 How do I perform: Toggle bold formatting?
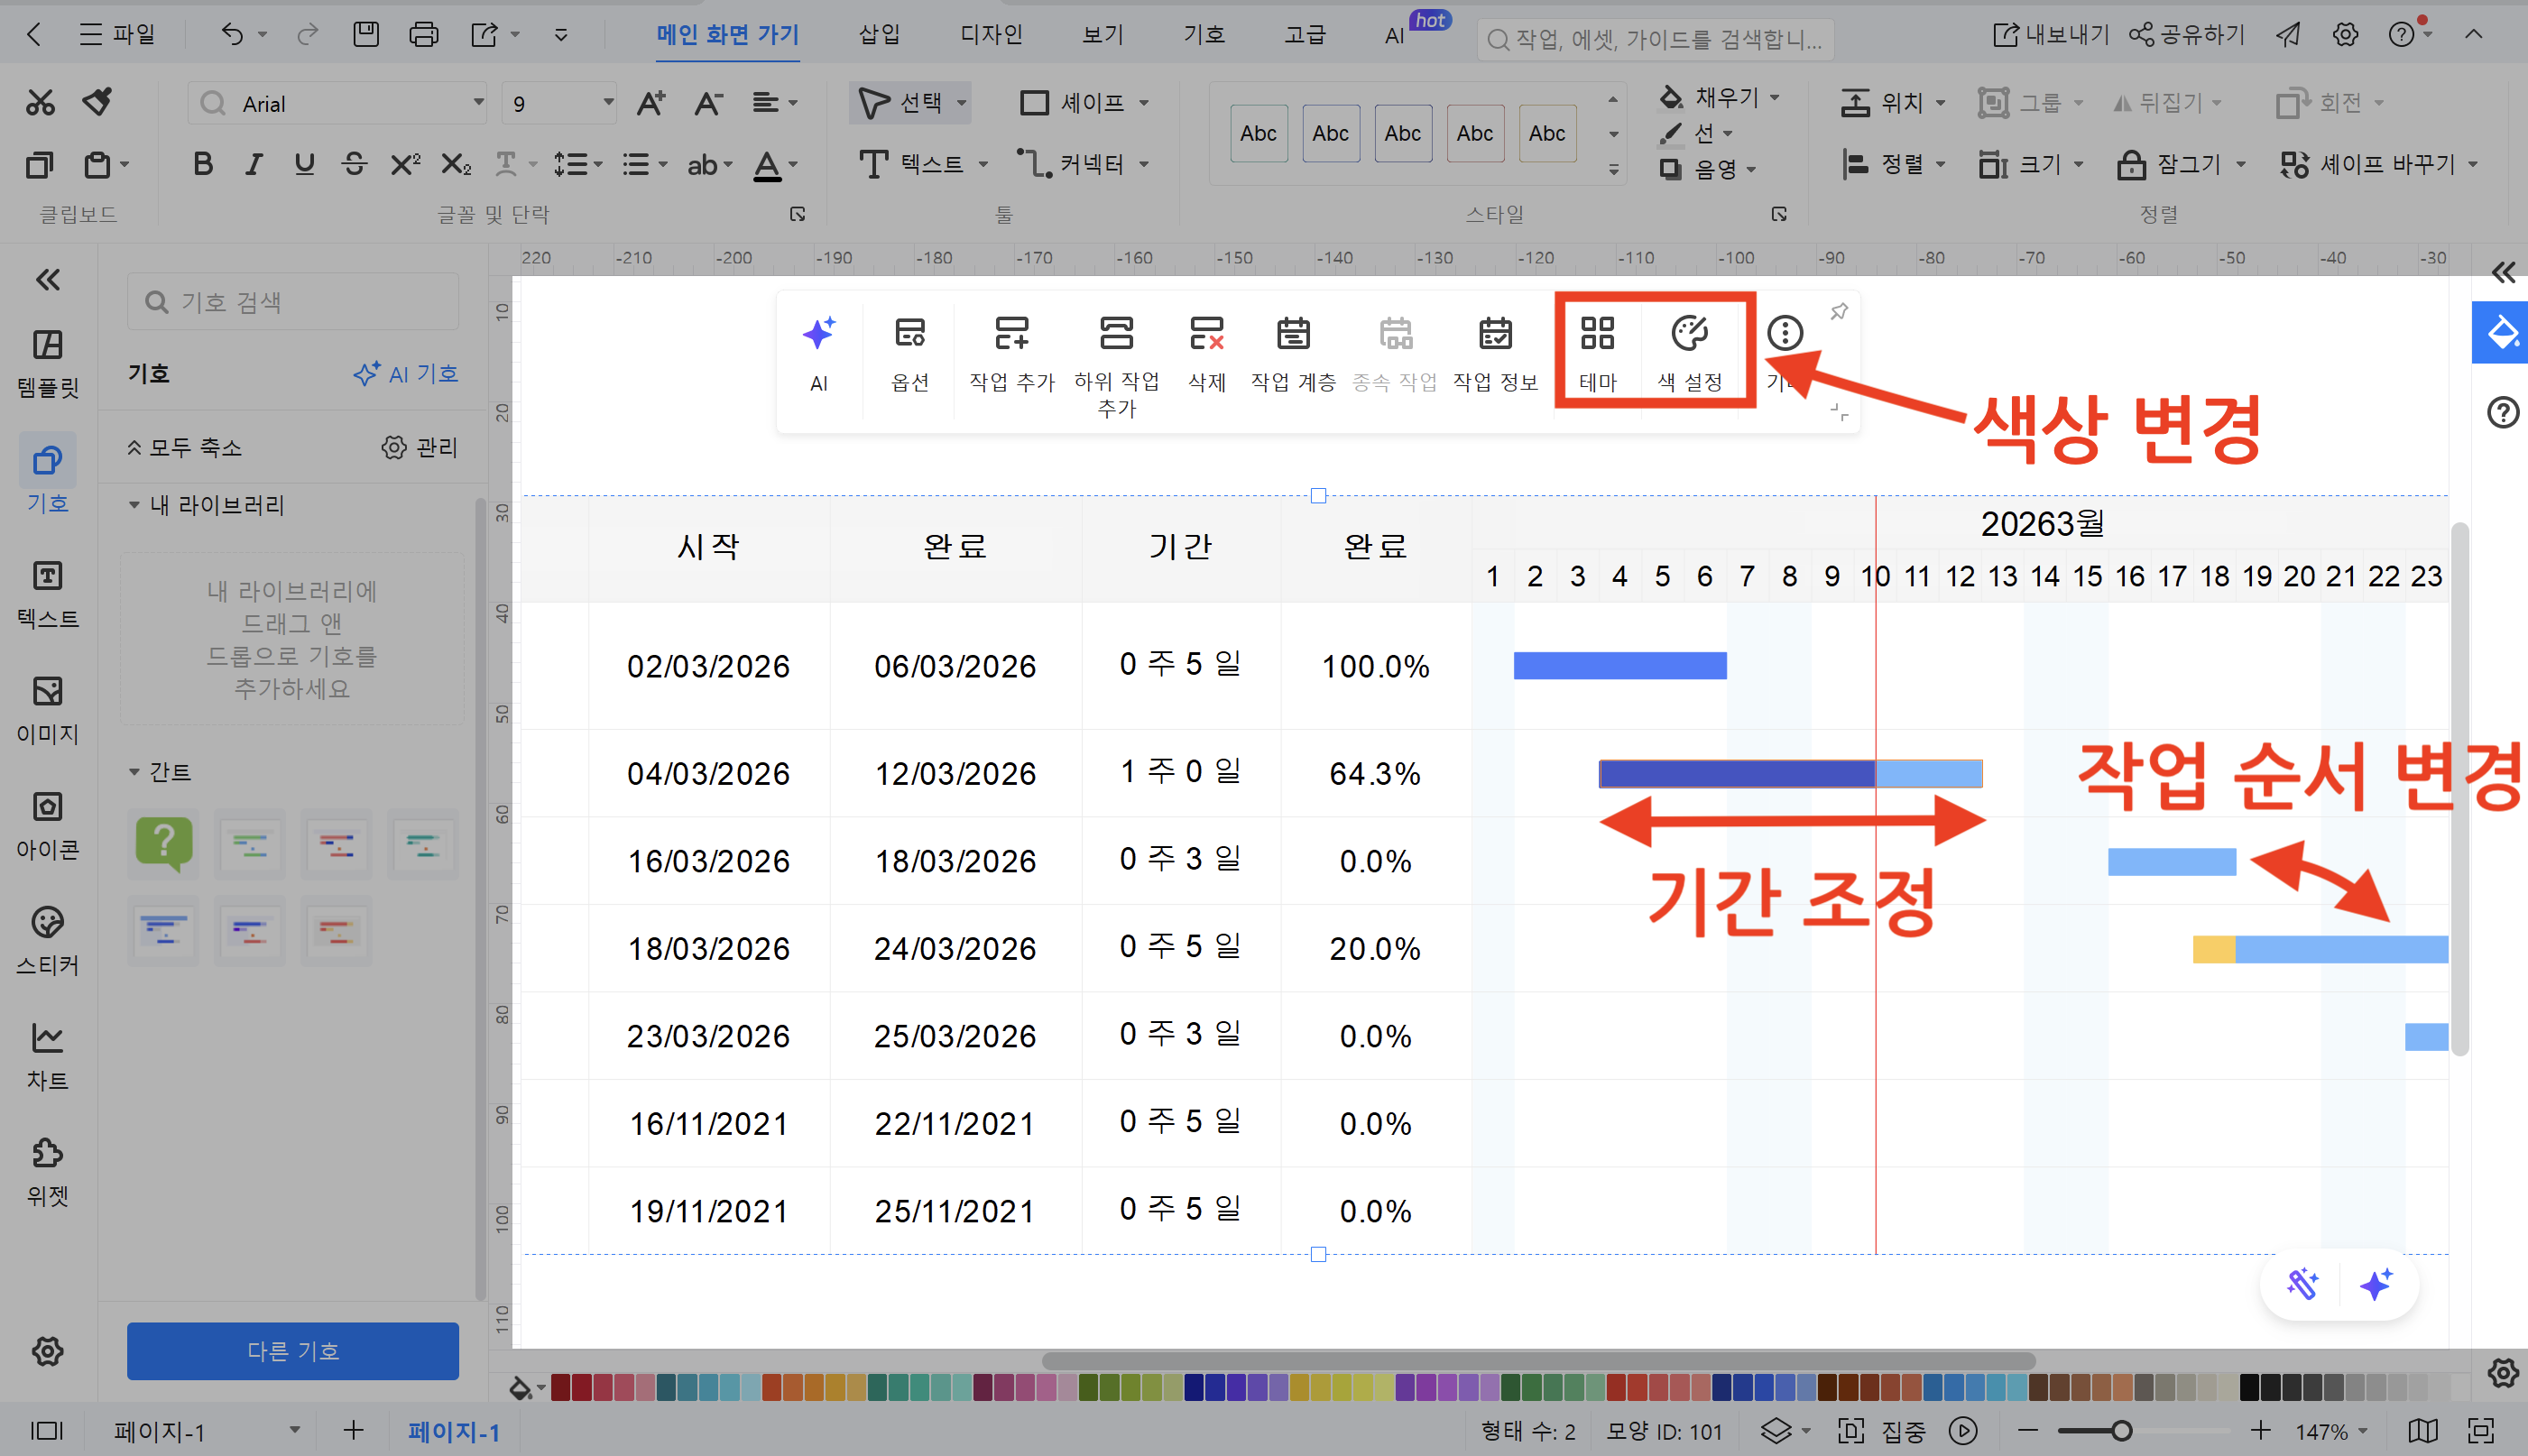(x=202, y=164)
